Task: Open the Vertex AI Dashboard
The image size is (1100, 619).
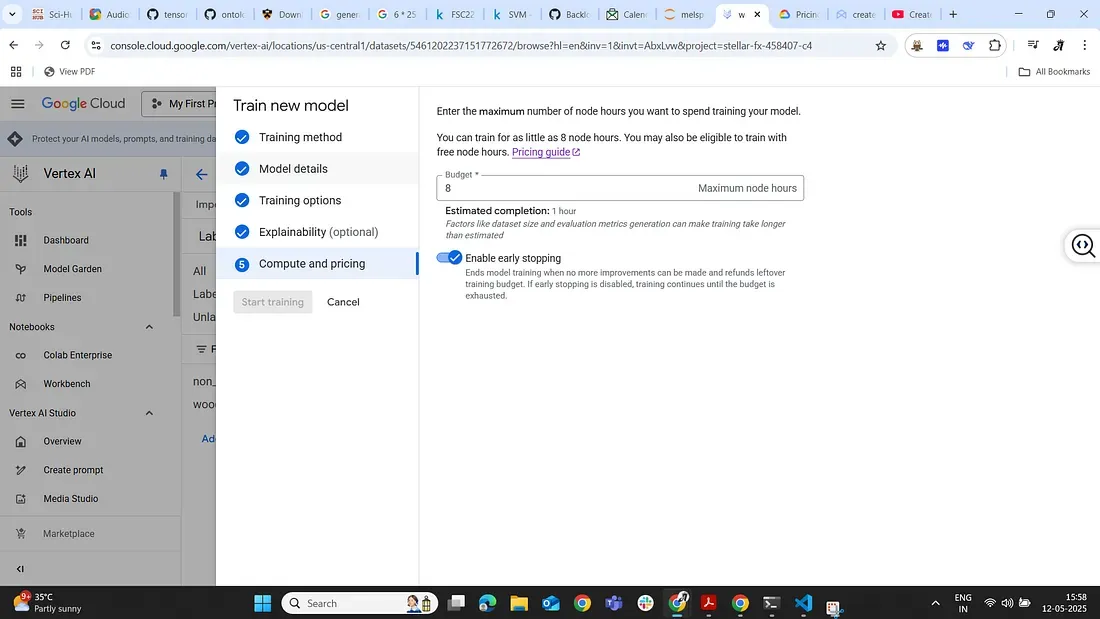Action: [x=66, y=240]
